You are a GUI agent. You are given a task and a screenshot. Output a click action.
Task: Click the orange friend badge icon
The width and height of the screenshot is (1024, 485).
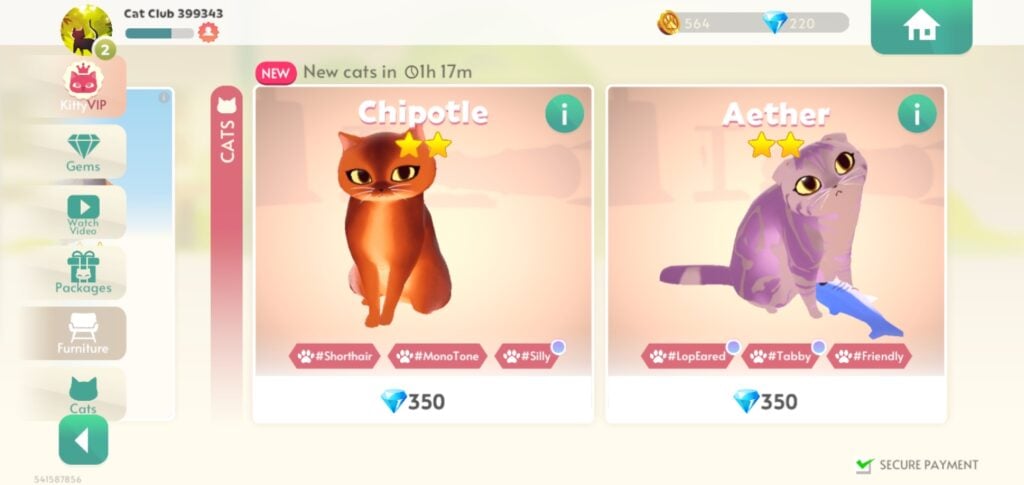(208, 31)
